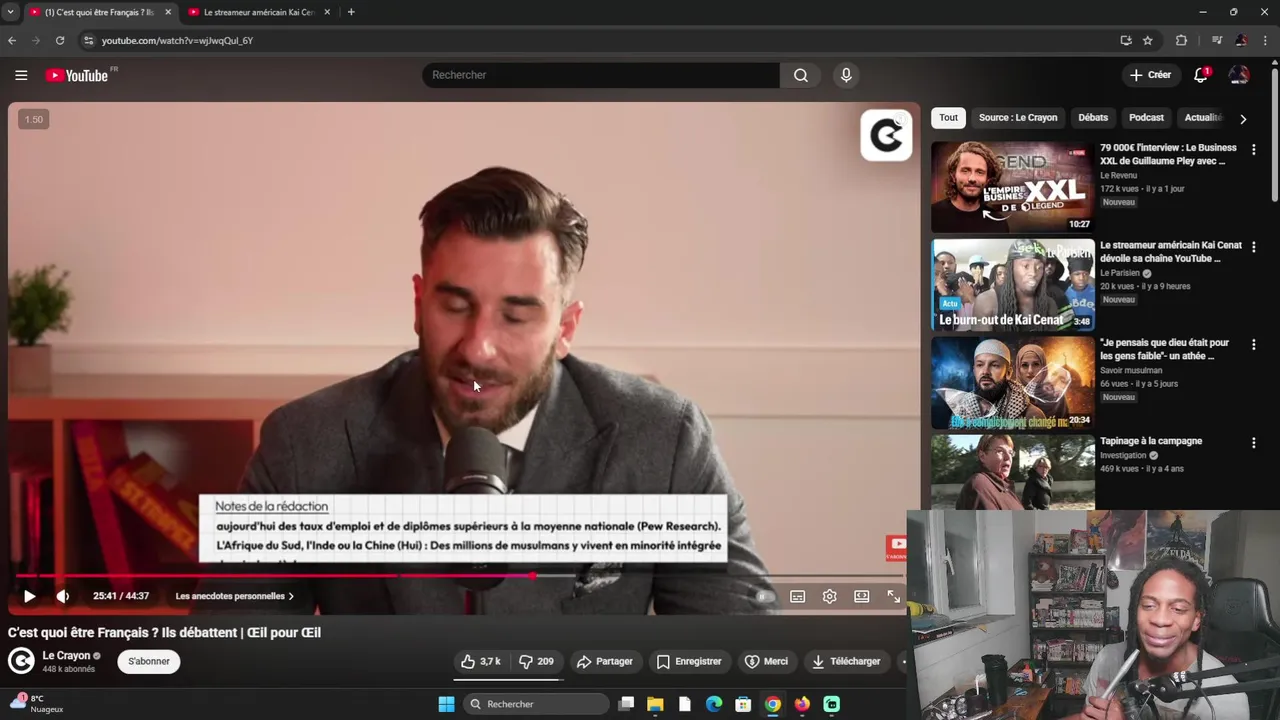The image size is (1280, 720).
Task: Start voice search with microphone icon
Action: (x=846, y=75)
